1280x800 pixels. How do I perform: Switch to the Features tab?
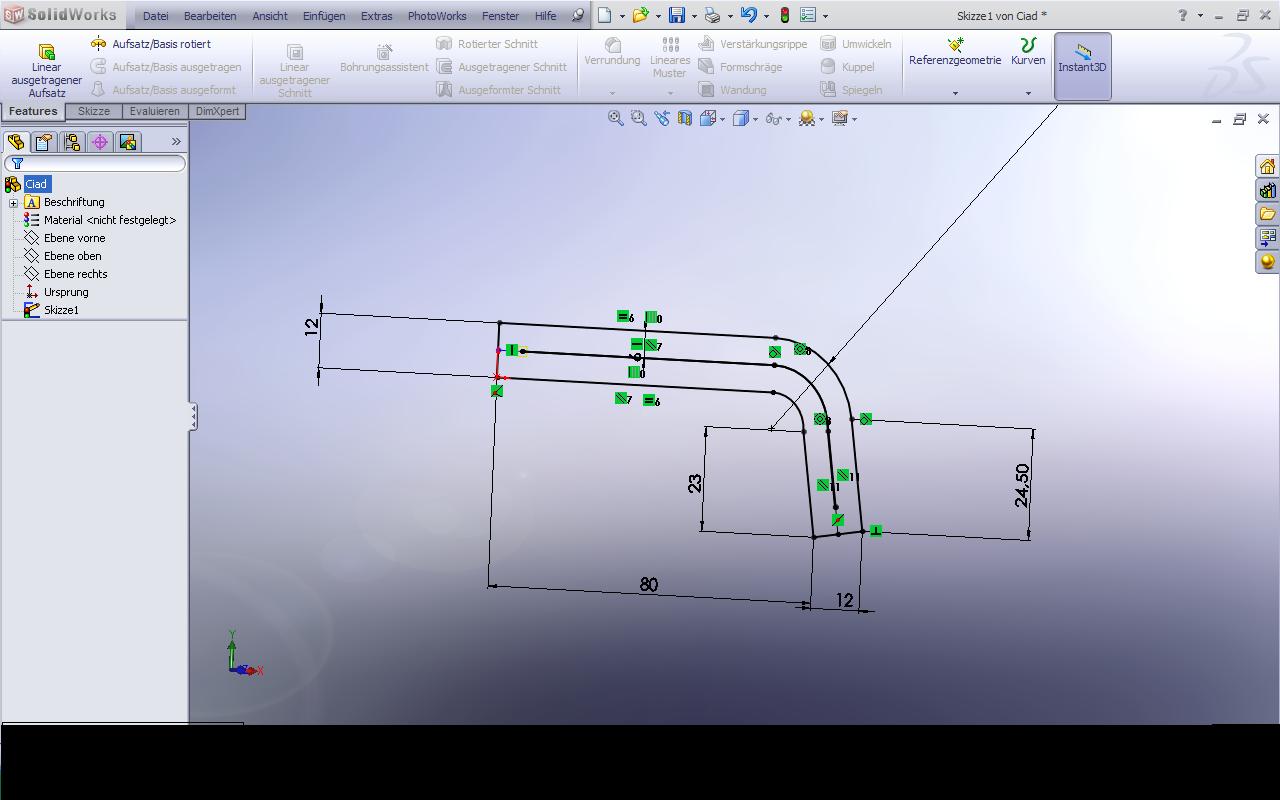(x=33, y=111)
